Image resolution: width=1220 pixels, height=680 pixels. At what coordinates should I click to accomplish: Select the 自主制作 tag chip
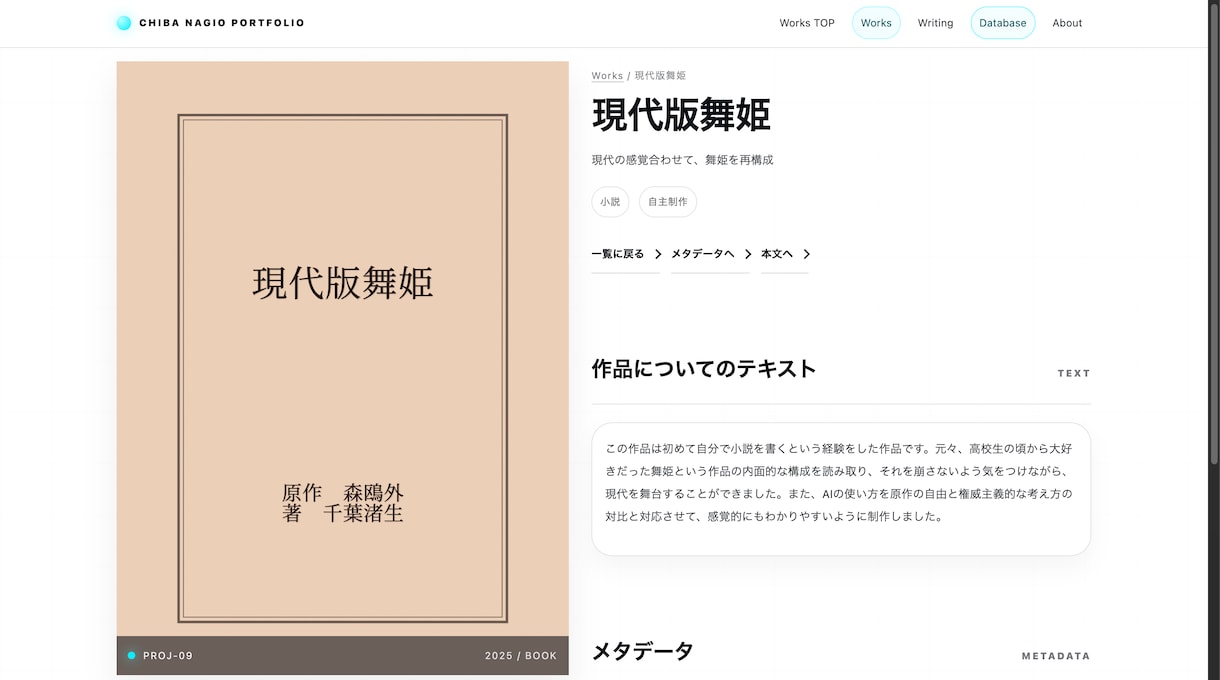668,202
